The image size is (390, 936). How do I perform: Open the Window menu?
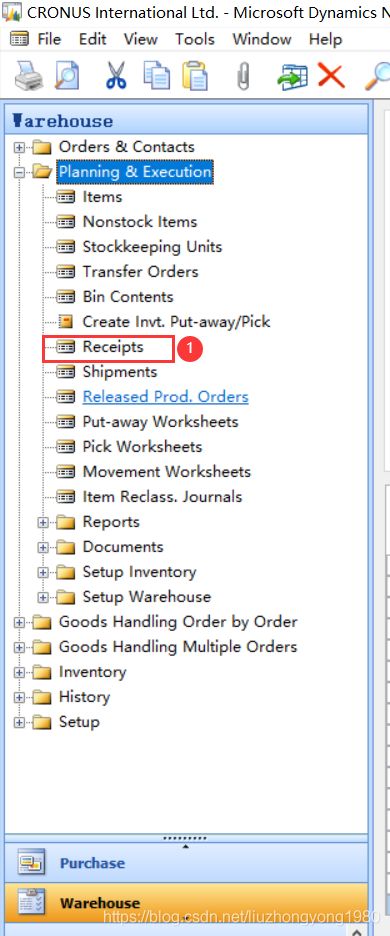262,39
